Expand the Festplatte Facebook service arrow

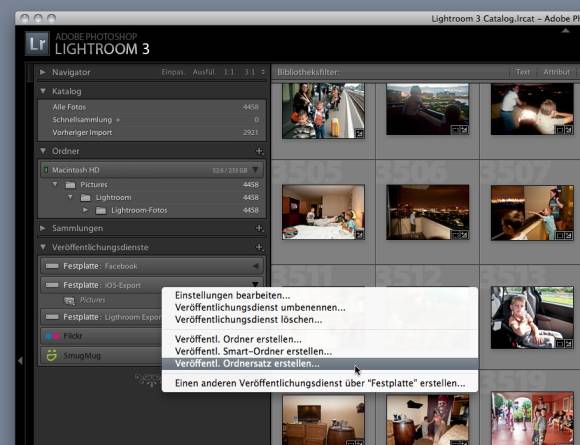point(256,266)
